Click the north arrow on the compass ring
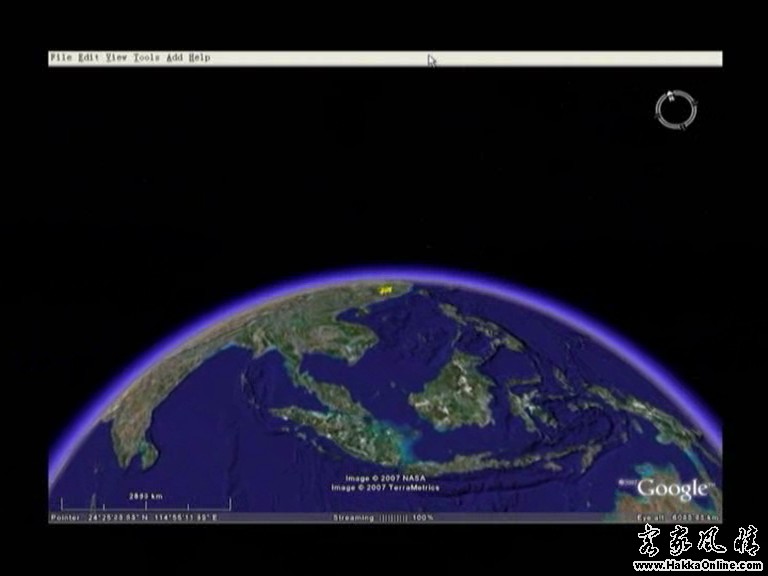The width and height of the screenshot is (768, 576). point(673,96)
